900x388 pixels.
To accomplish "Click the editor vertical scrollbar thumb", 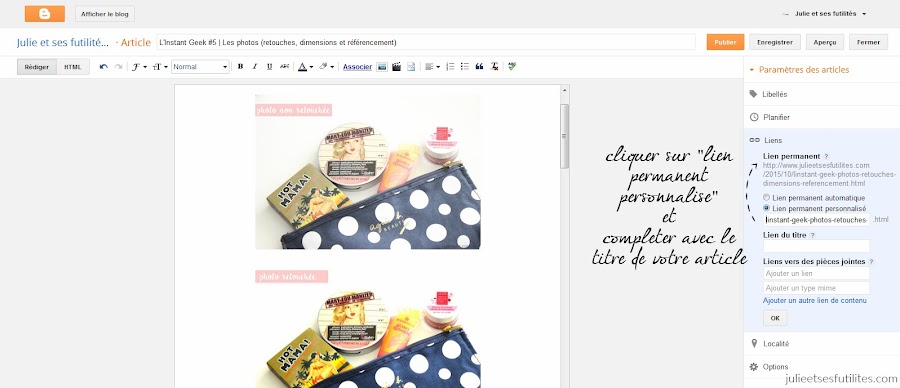I will click(x=565, y=137).
